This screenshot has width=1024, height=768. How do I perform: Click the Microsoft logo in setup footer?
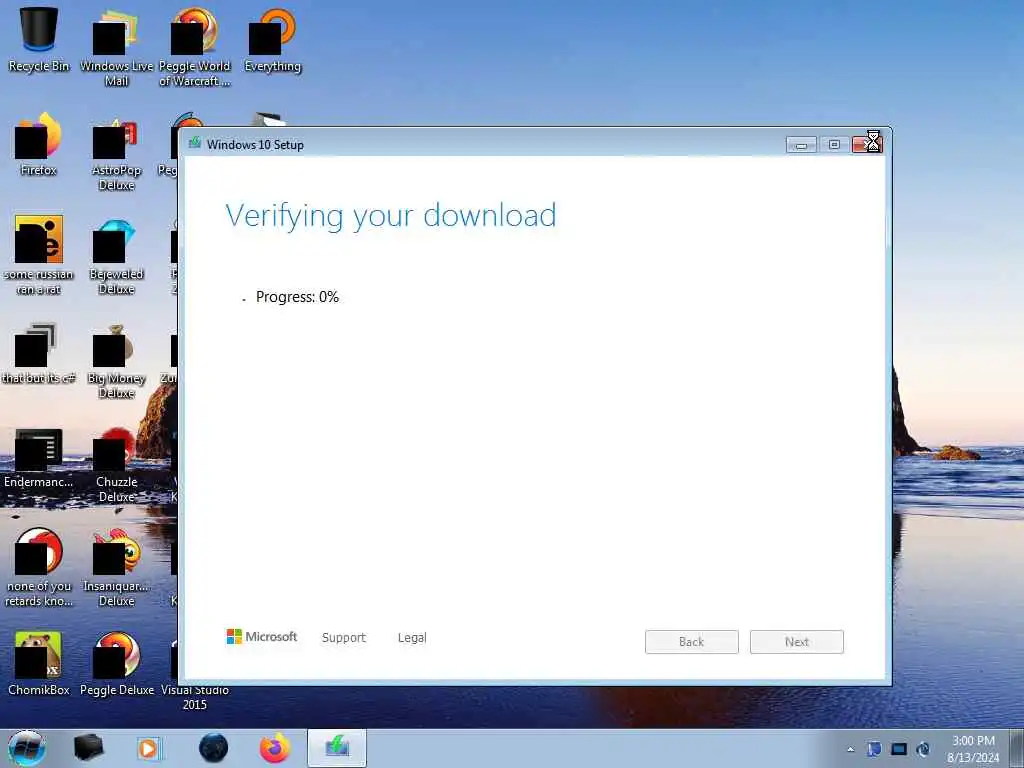click(261, 636)
